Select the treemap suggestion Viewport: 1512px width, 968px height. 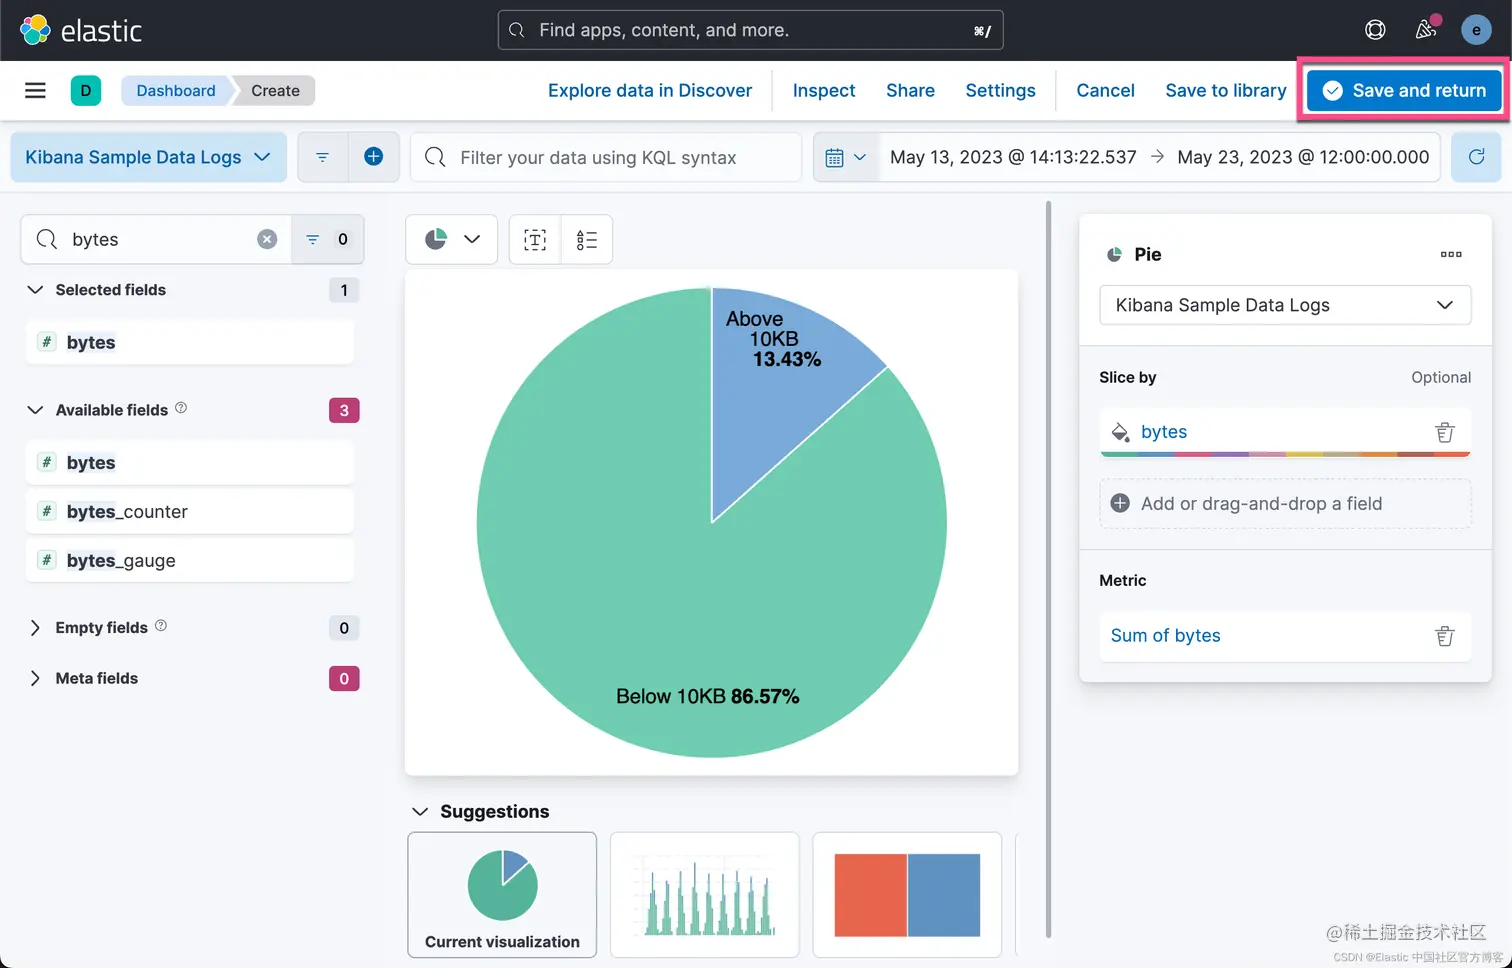point(907,895)
